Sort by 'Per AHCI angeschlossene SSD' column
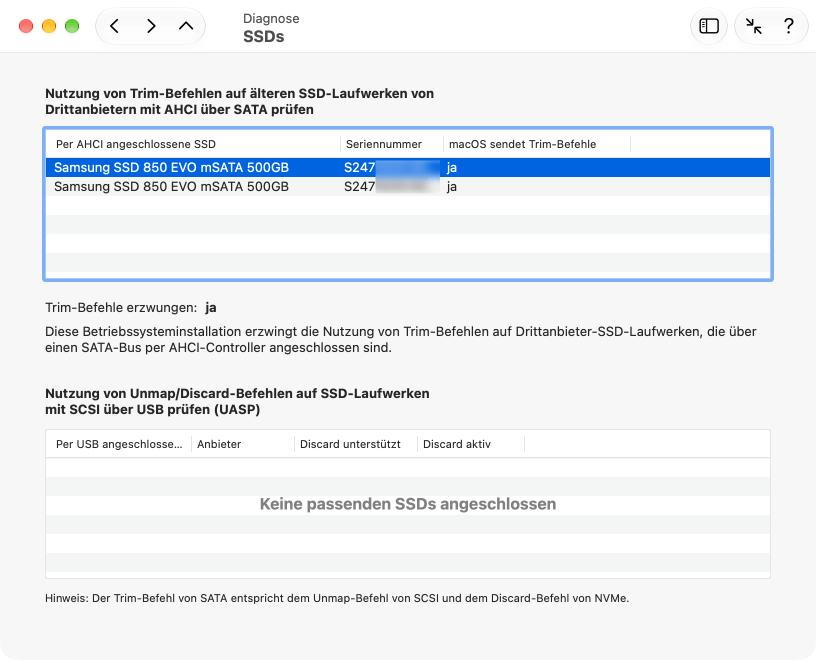The width and height of the screenshot is (816, 660). tap(193, 144)
